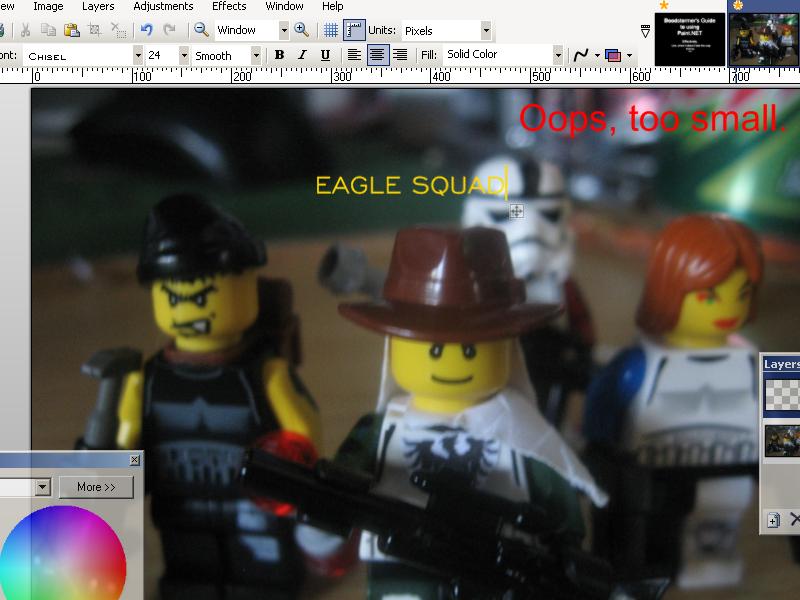Open the Colors primary/secondary dropdown

tap(43, 487)
